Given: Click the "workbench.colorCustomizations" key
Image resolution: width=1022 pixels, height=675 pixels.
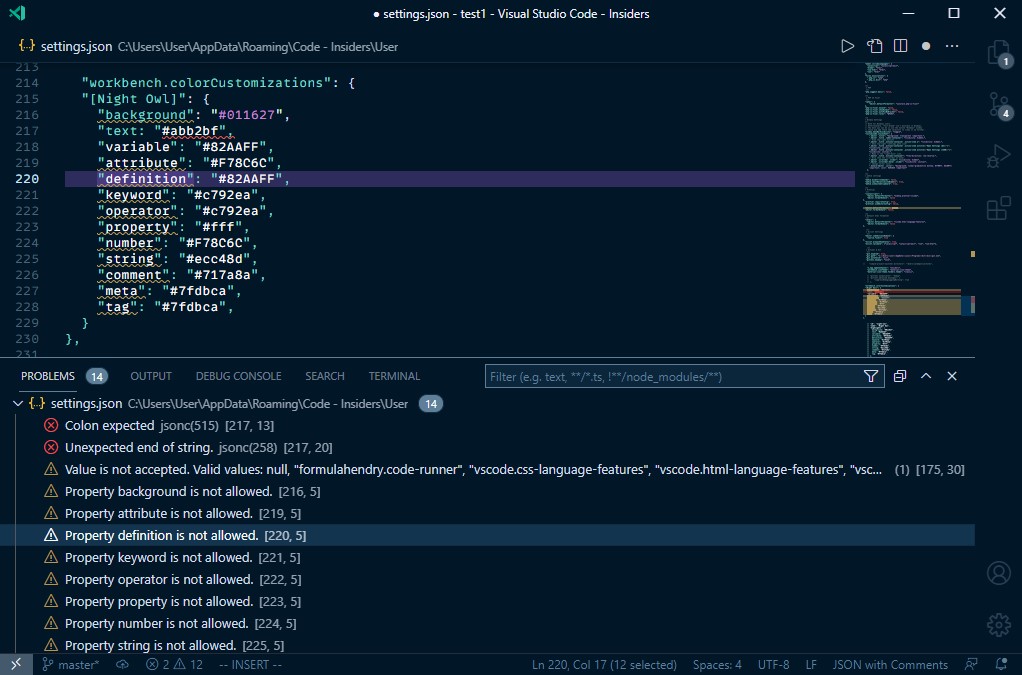Looking at the screenshot, I should tap(206, 83).
